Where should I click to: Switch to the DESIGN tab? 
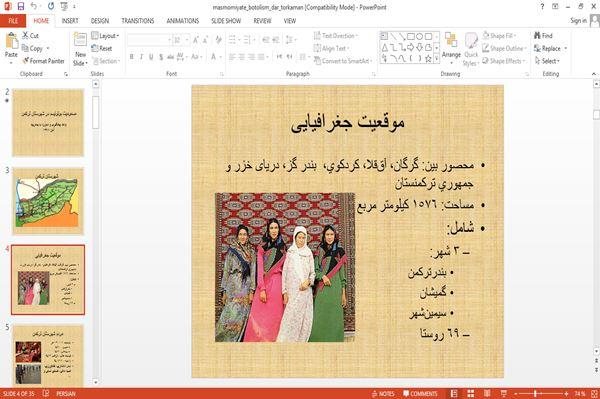100,21
